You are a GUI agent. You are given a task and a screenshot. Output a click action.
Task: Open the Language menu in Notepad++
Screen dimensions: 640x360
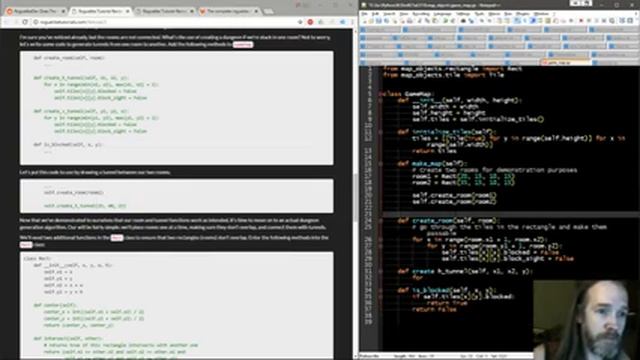pyautogui.click(x=442, y=13)
